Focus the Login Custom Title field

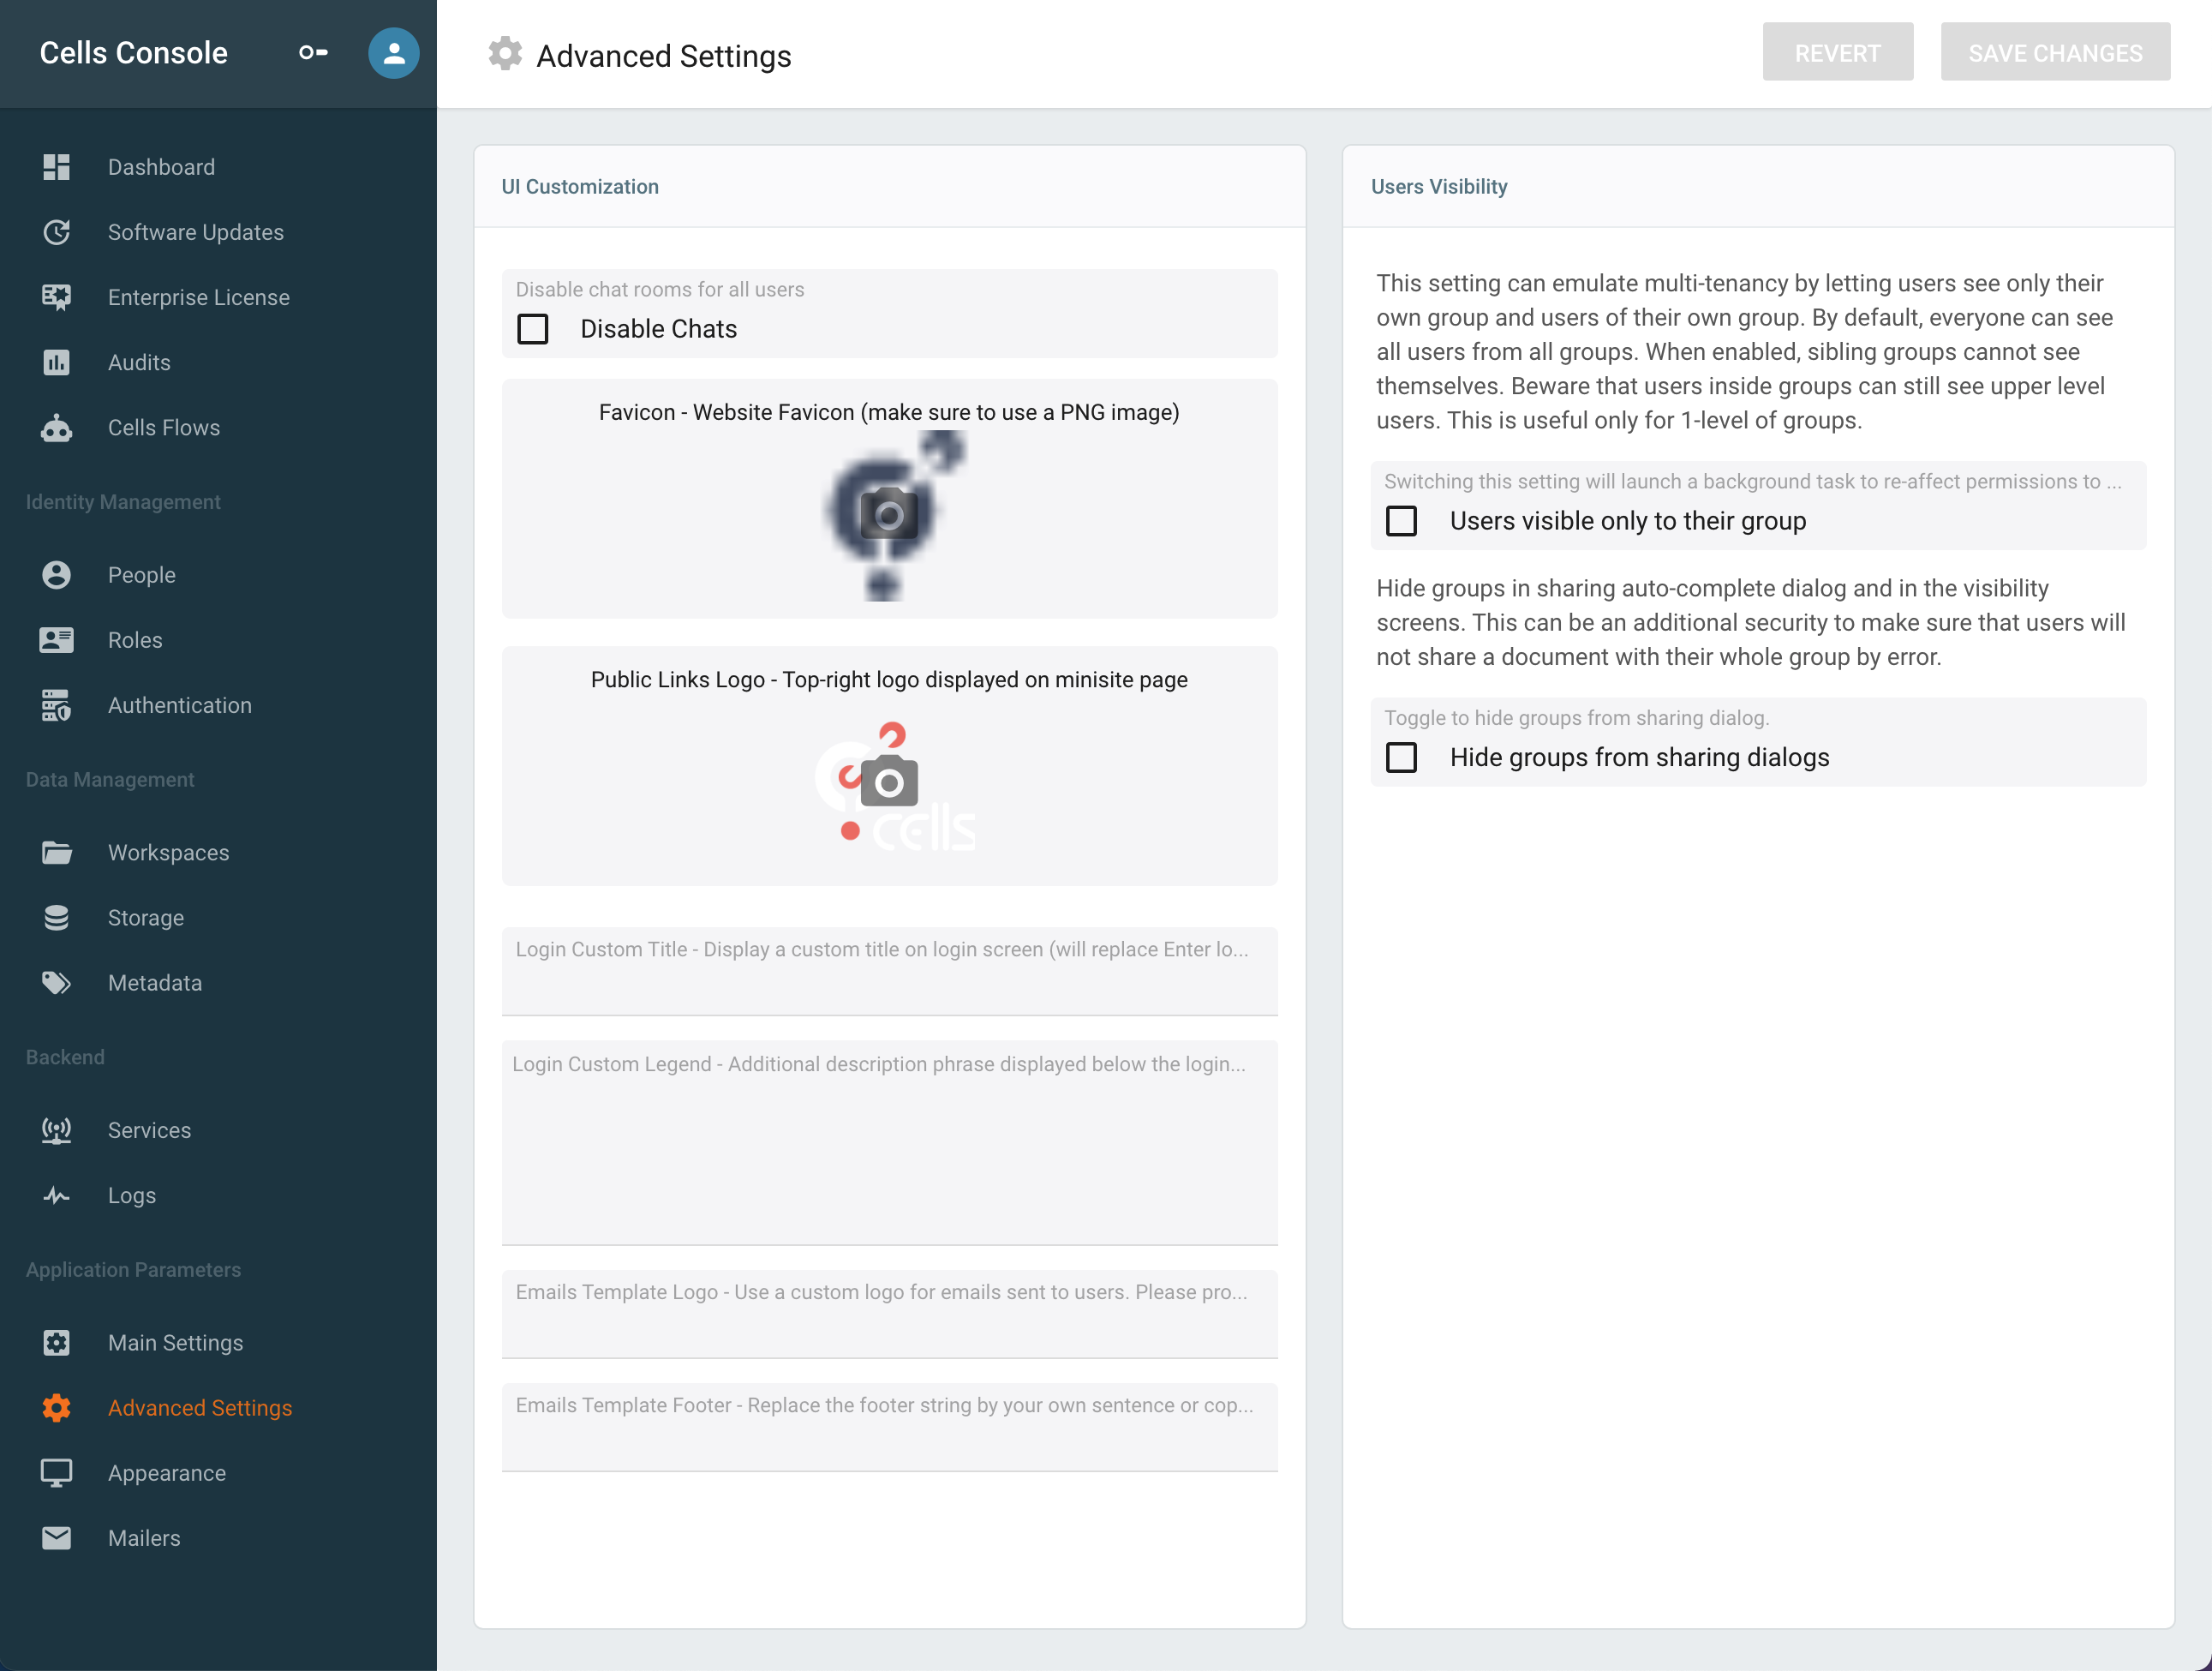[889, 971]
